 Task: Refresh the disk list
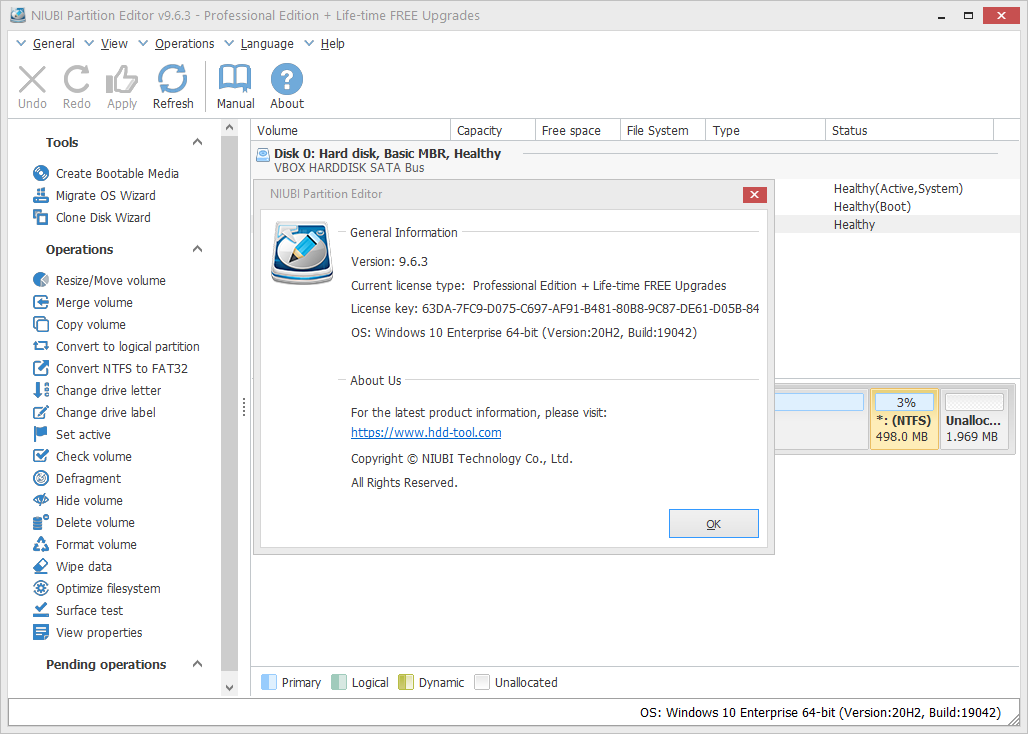coord(173,86)
